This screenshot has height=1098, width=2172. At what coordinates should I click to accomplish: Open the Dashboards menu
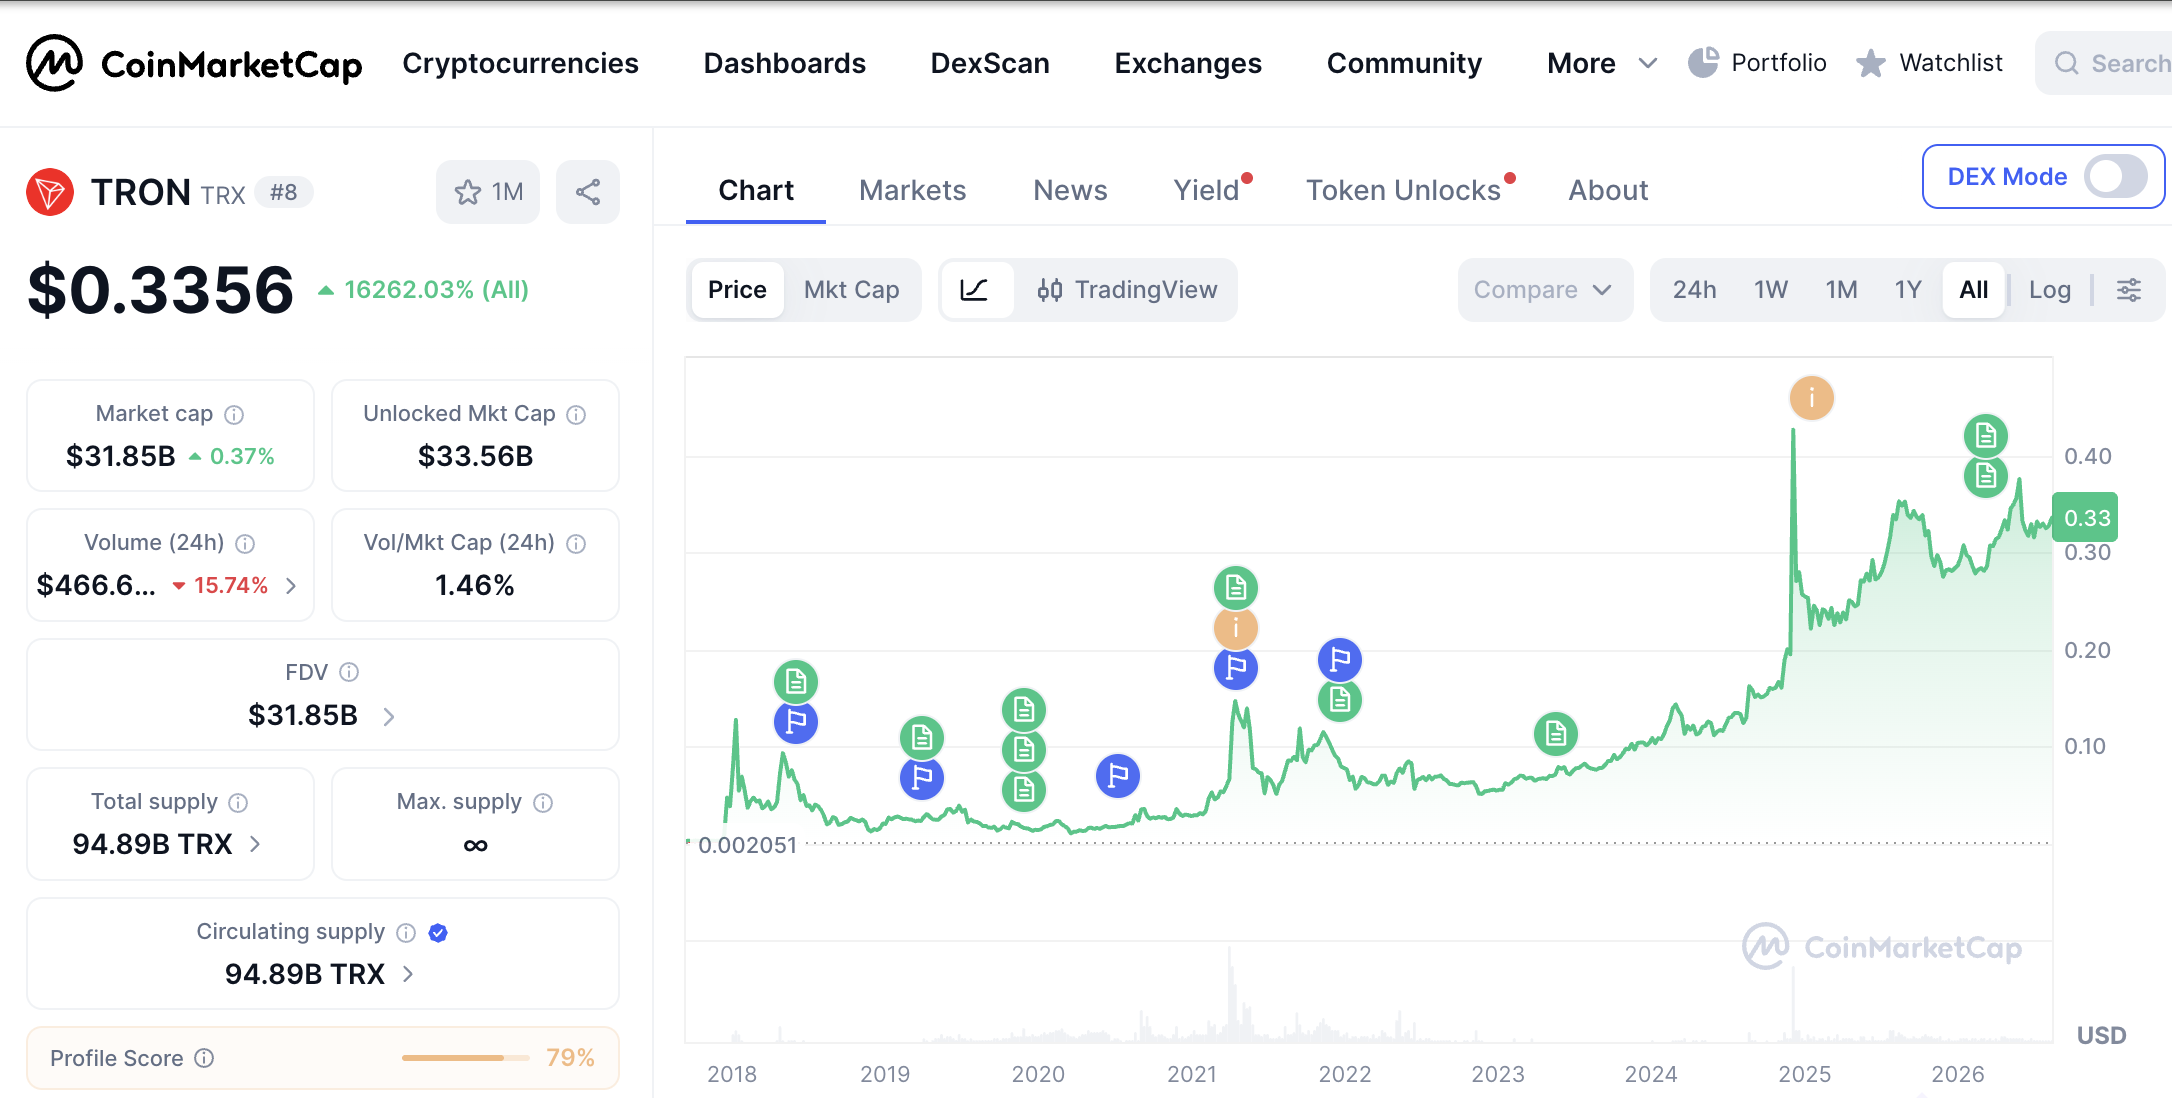[x=784, y=63]
